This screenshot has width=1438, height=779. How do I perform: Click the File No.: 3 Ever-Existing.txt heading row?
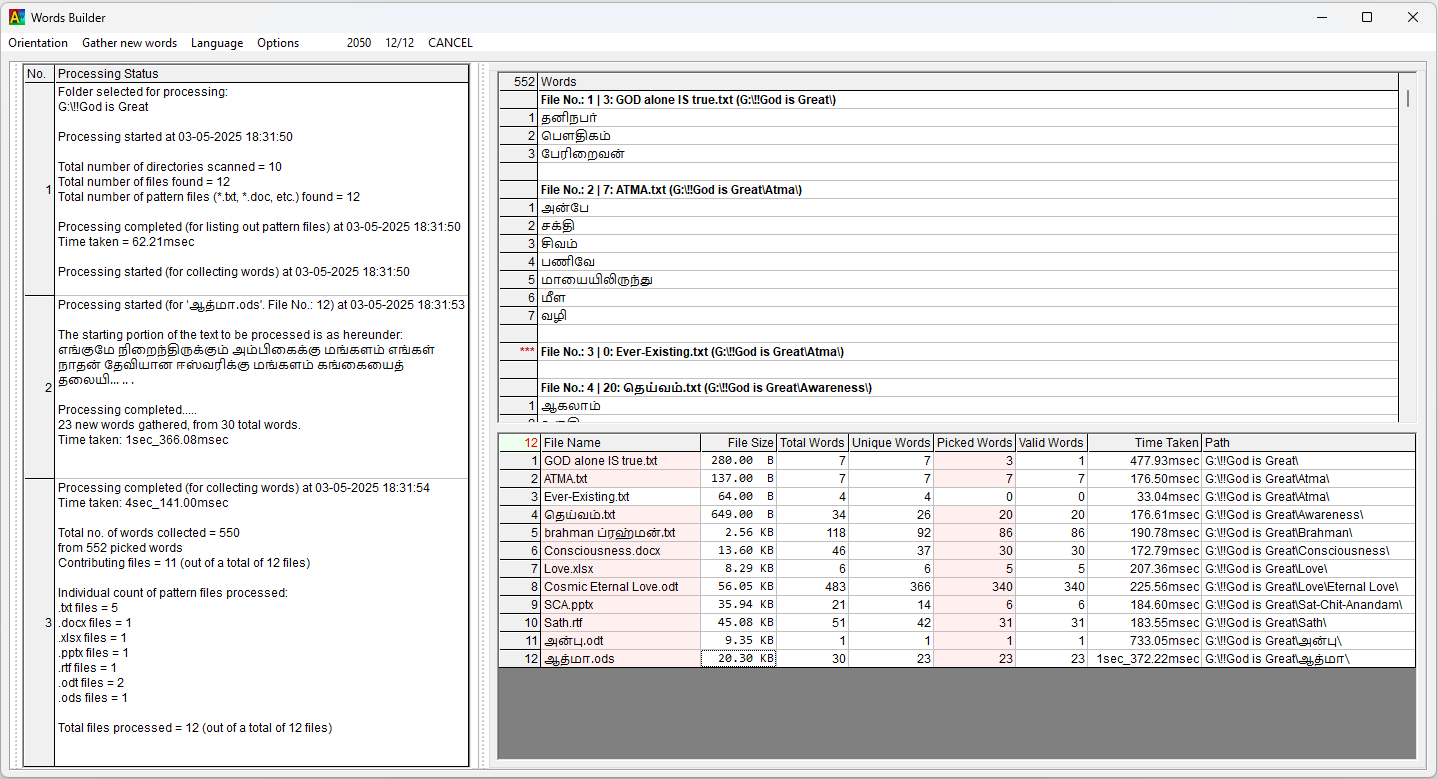pos(967,352)
